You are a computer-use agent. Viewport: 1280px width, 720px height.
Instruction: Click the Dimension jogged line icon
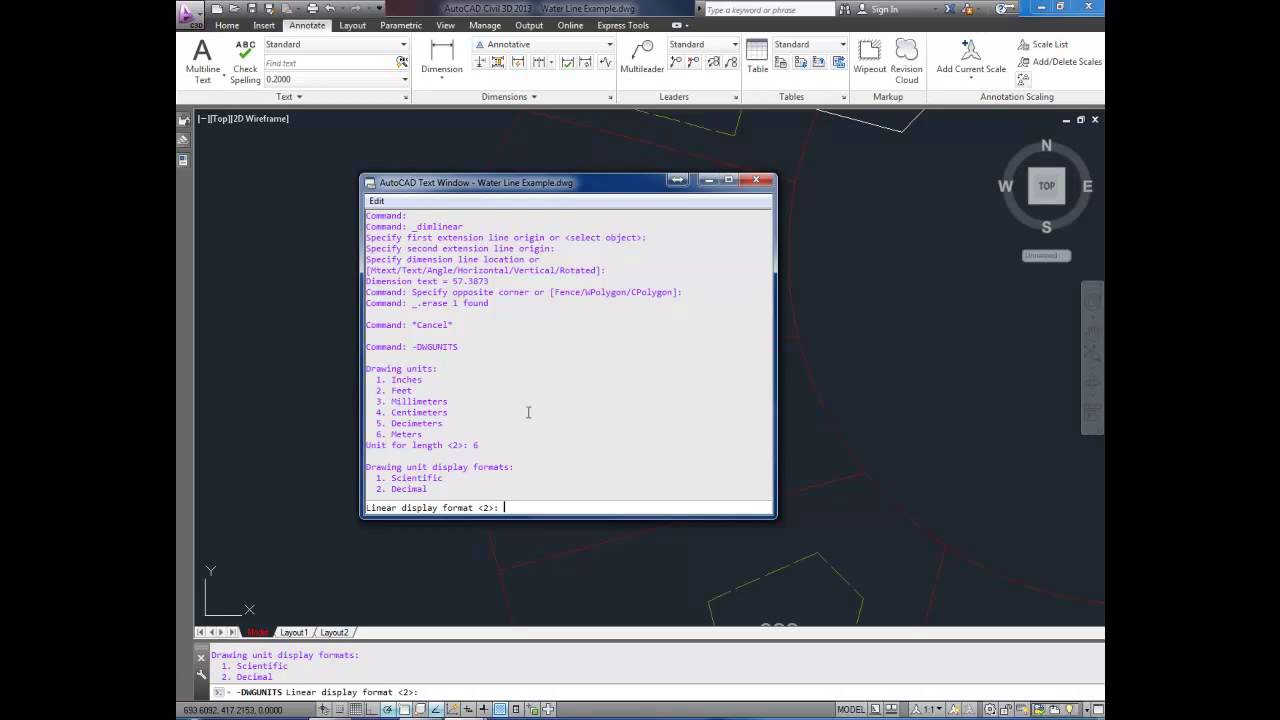606,62
